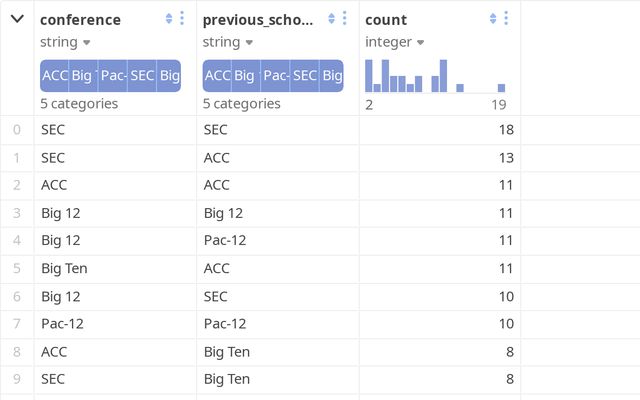Viewport: 640px width, 400px height.
Task: Click sort arrows on count column
Action: [x=493, y=19]
